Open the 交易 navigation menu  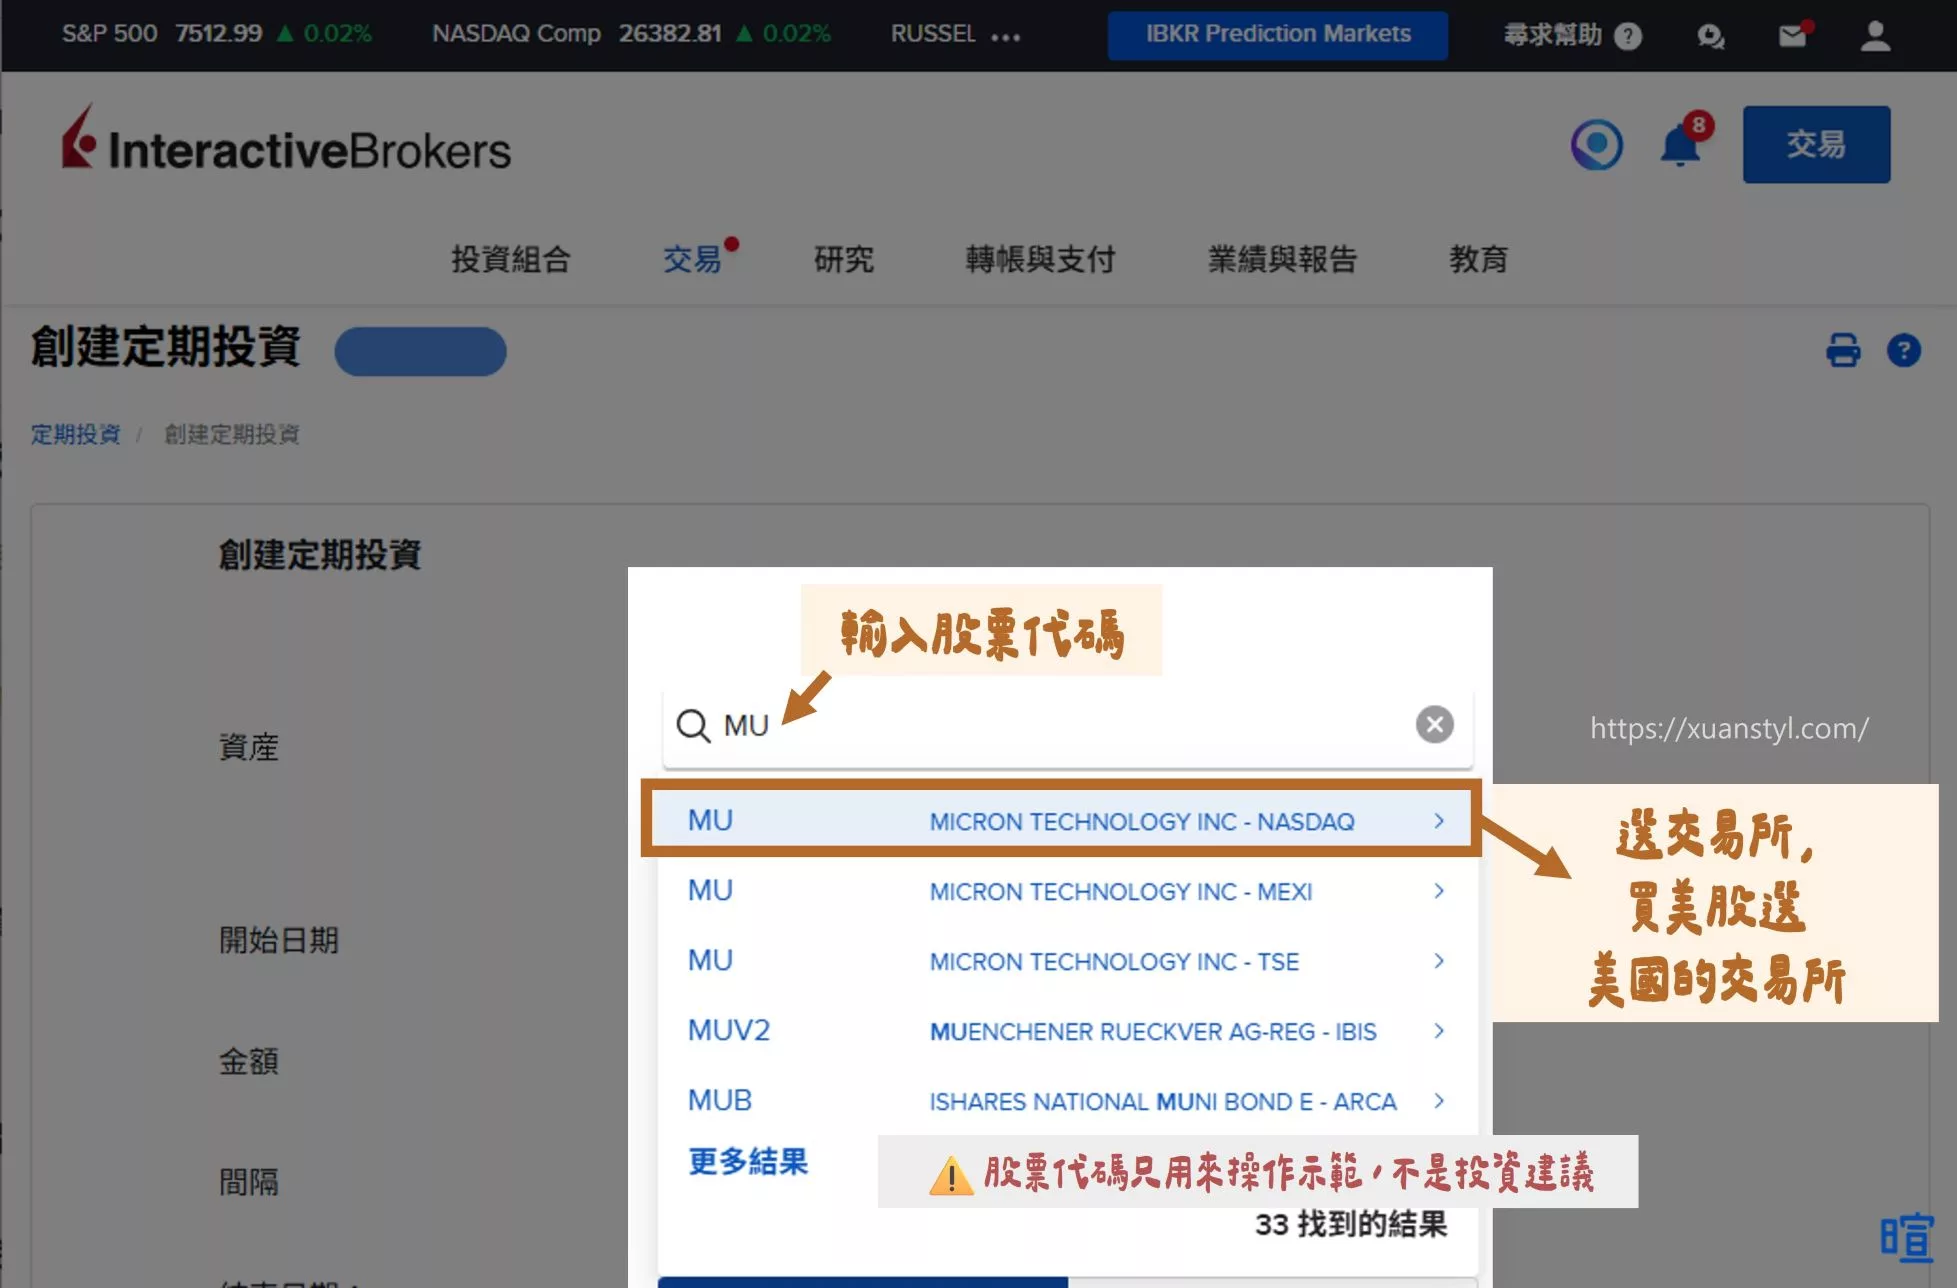[x=692, y=260]
